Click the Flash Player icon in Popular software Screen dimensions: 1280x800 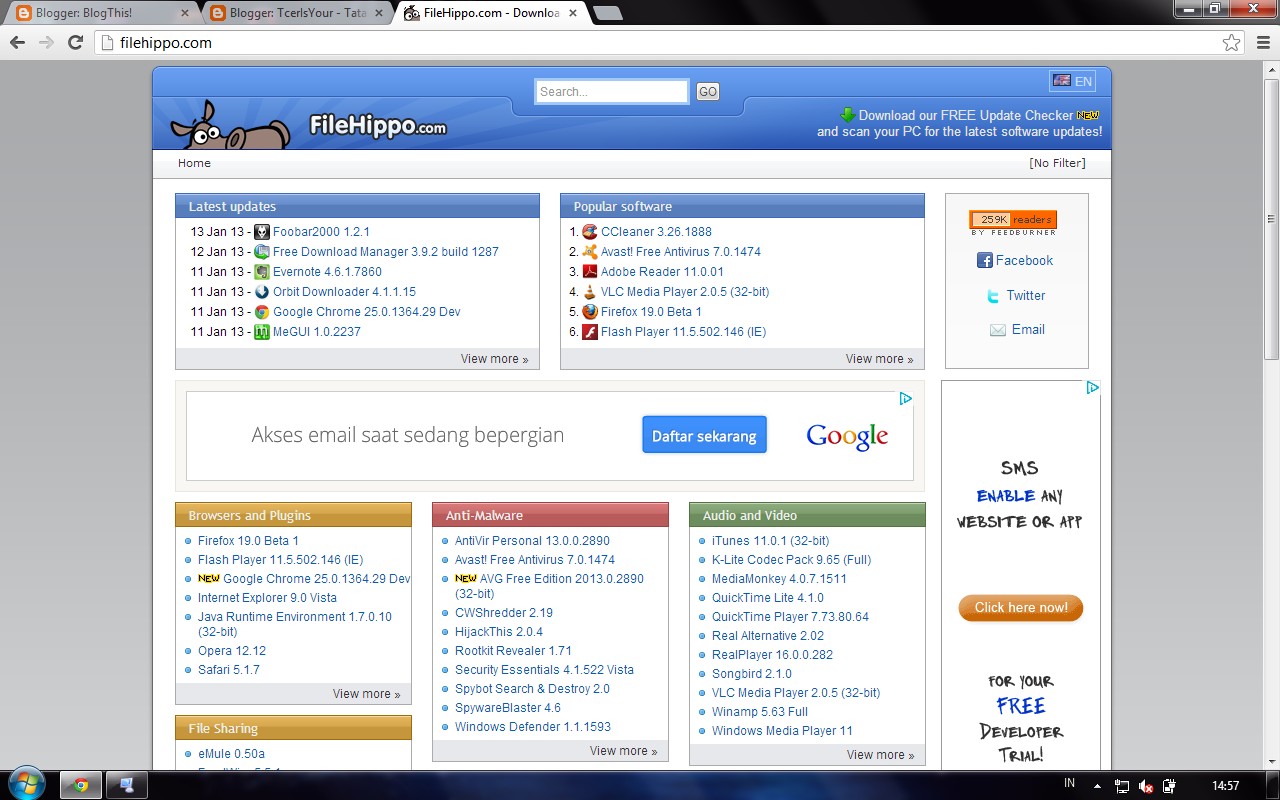click(x=590, y=332)
